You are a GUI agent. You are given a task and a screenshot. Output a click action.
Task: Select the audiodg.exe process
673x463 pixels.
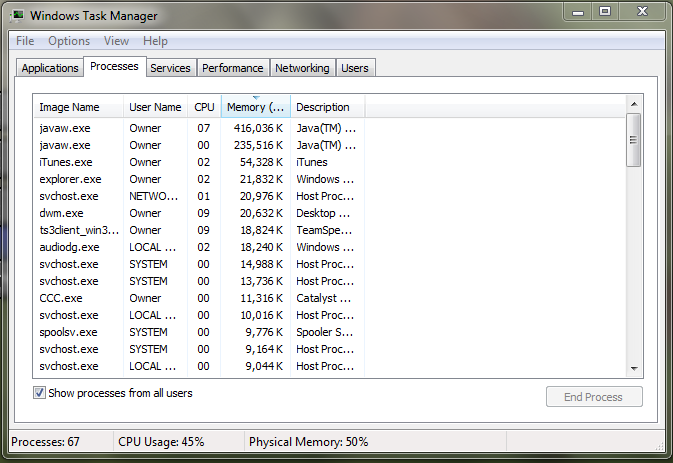click(x=200, y=247)
